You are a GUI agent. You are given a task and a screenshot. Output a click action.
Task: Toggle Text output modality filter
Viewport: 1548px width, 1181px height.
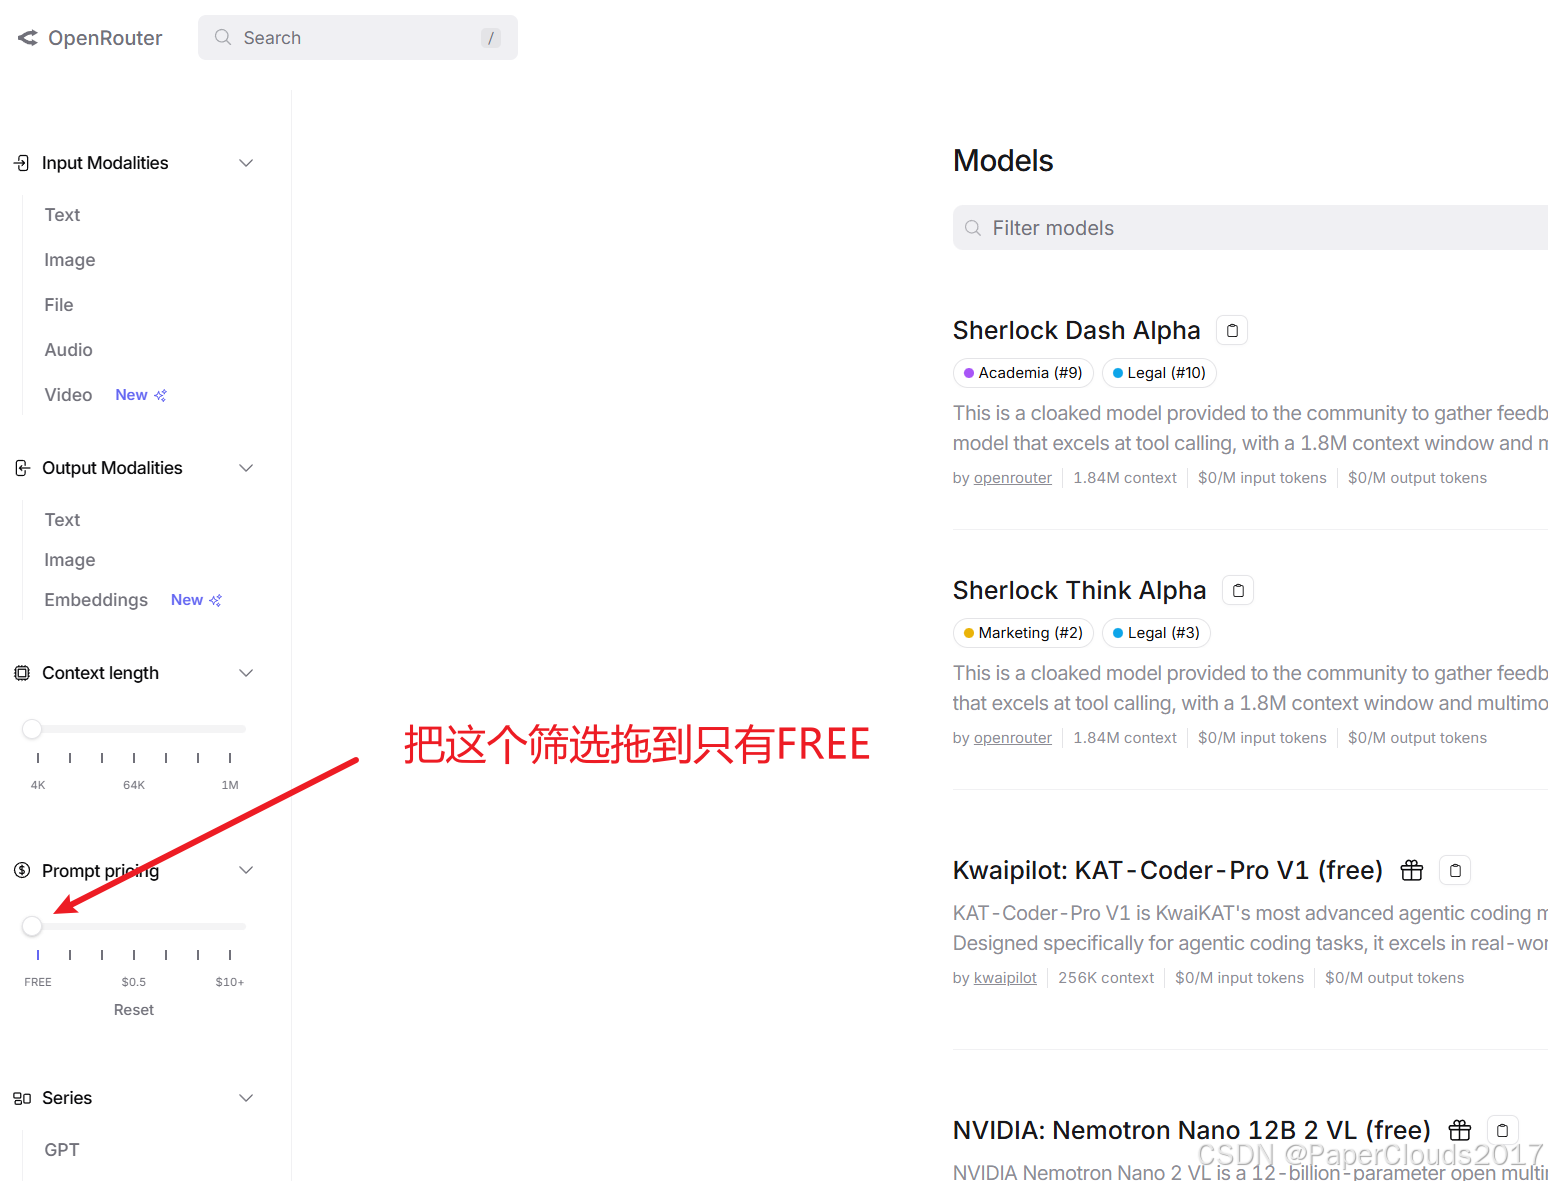(62, 520)
